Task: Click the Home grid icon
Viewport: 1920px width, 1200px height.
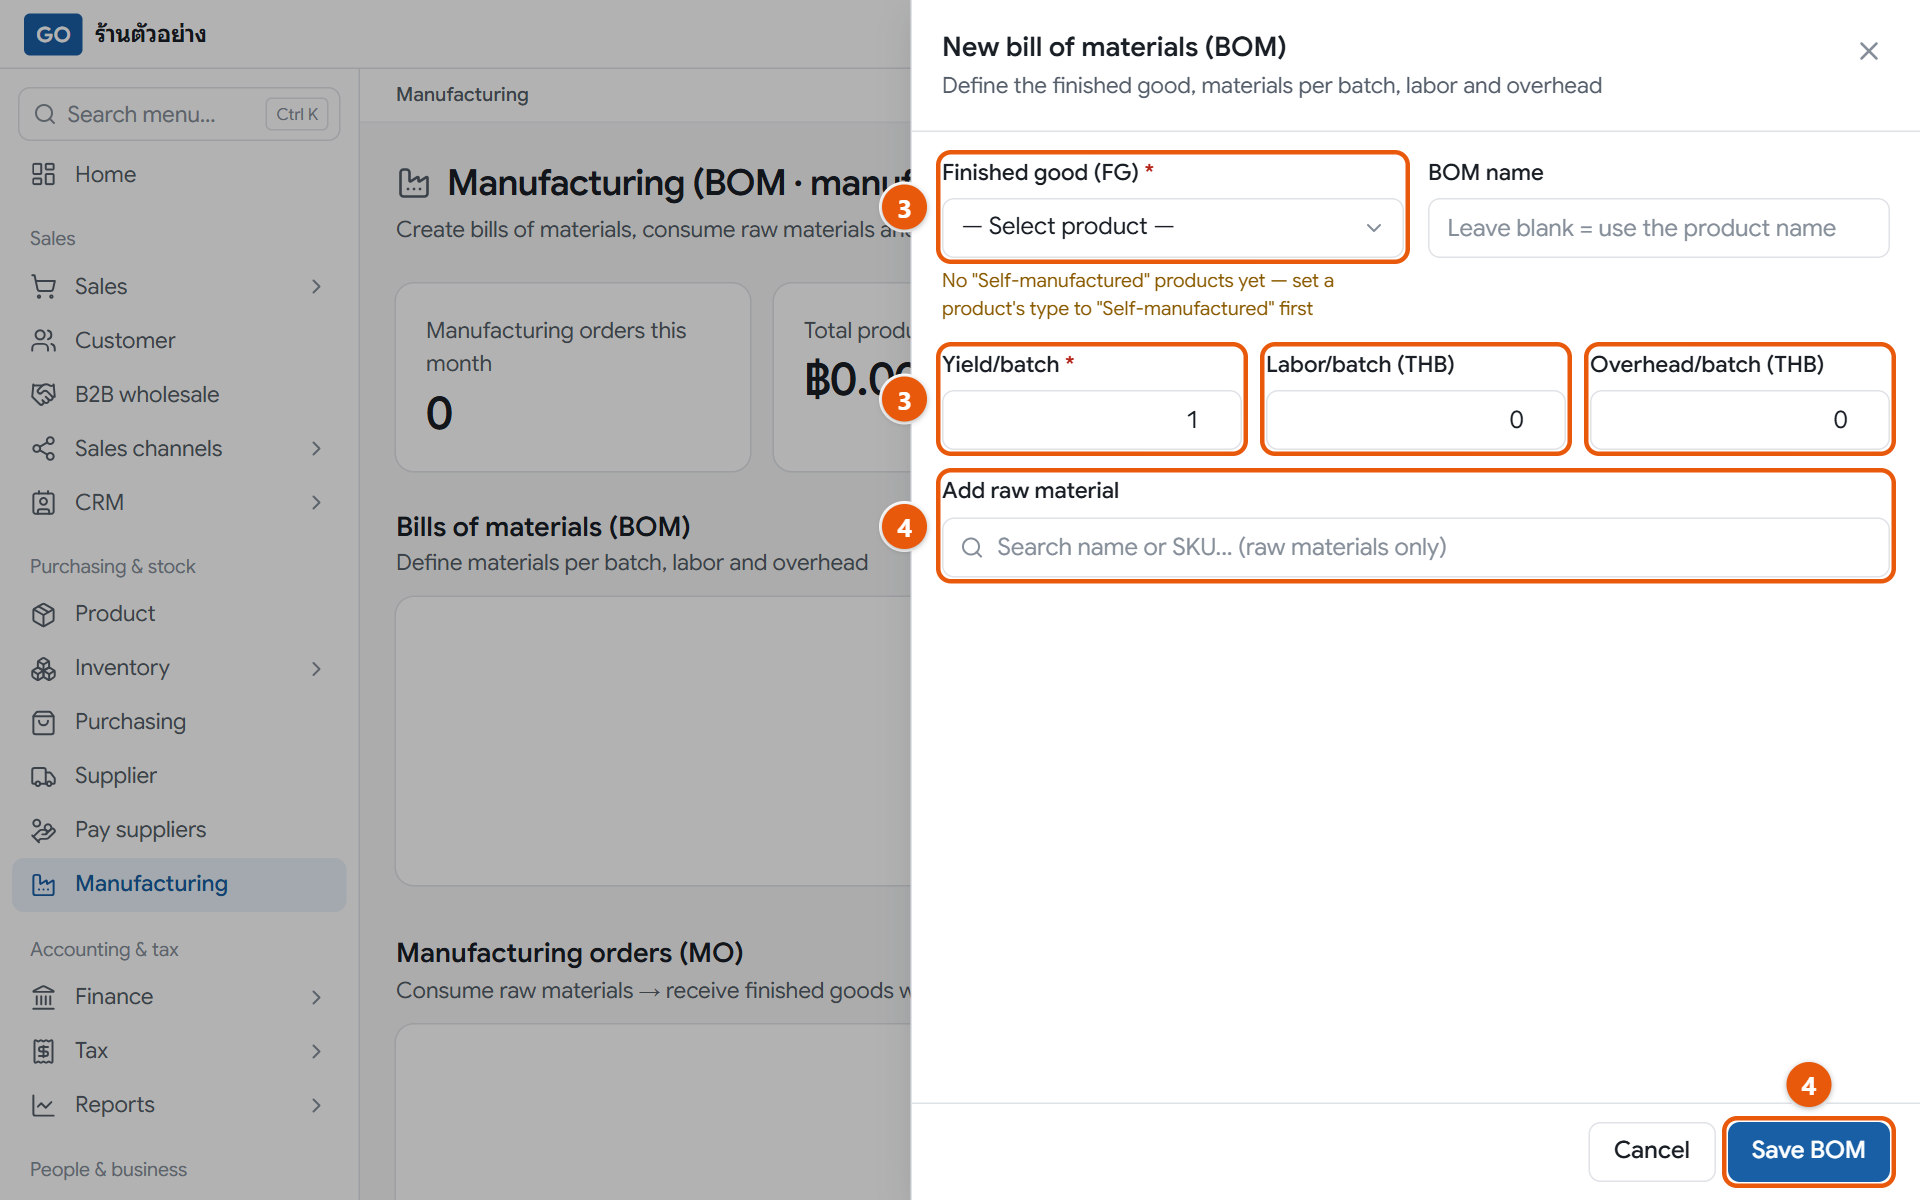Action: pos(43,174)
